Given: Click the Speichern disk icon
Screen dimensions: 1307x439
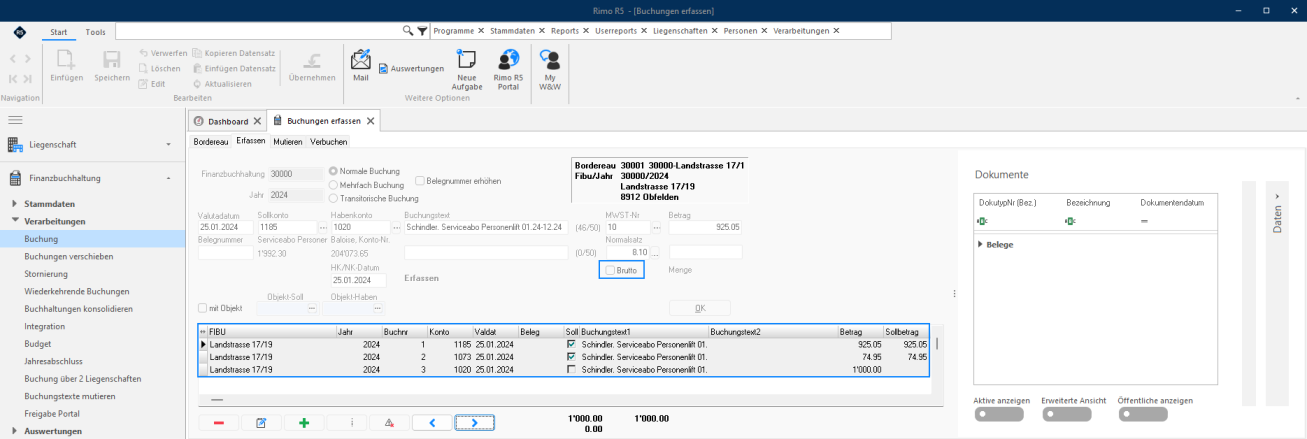Looking at the screenshot, I should click(x=112, y=66).
